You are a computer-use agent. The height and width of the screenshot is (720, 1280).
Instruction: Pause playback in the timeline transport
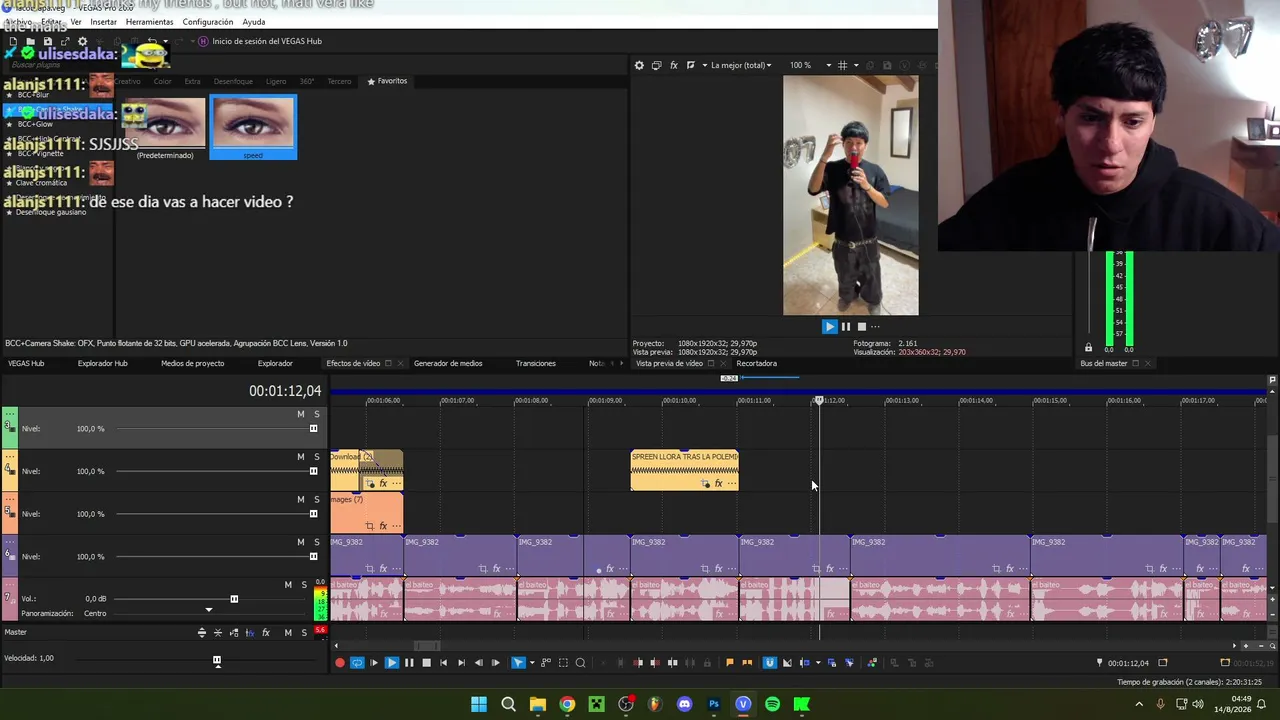tap(409, 662)
